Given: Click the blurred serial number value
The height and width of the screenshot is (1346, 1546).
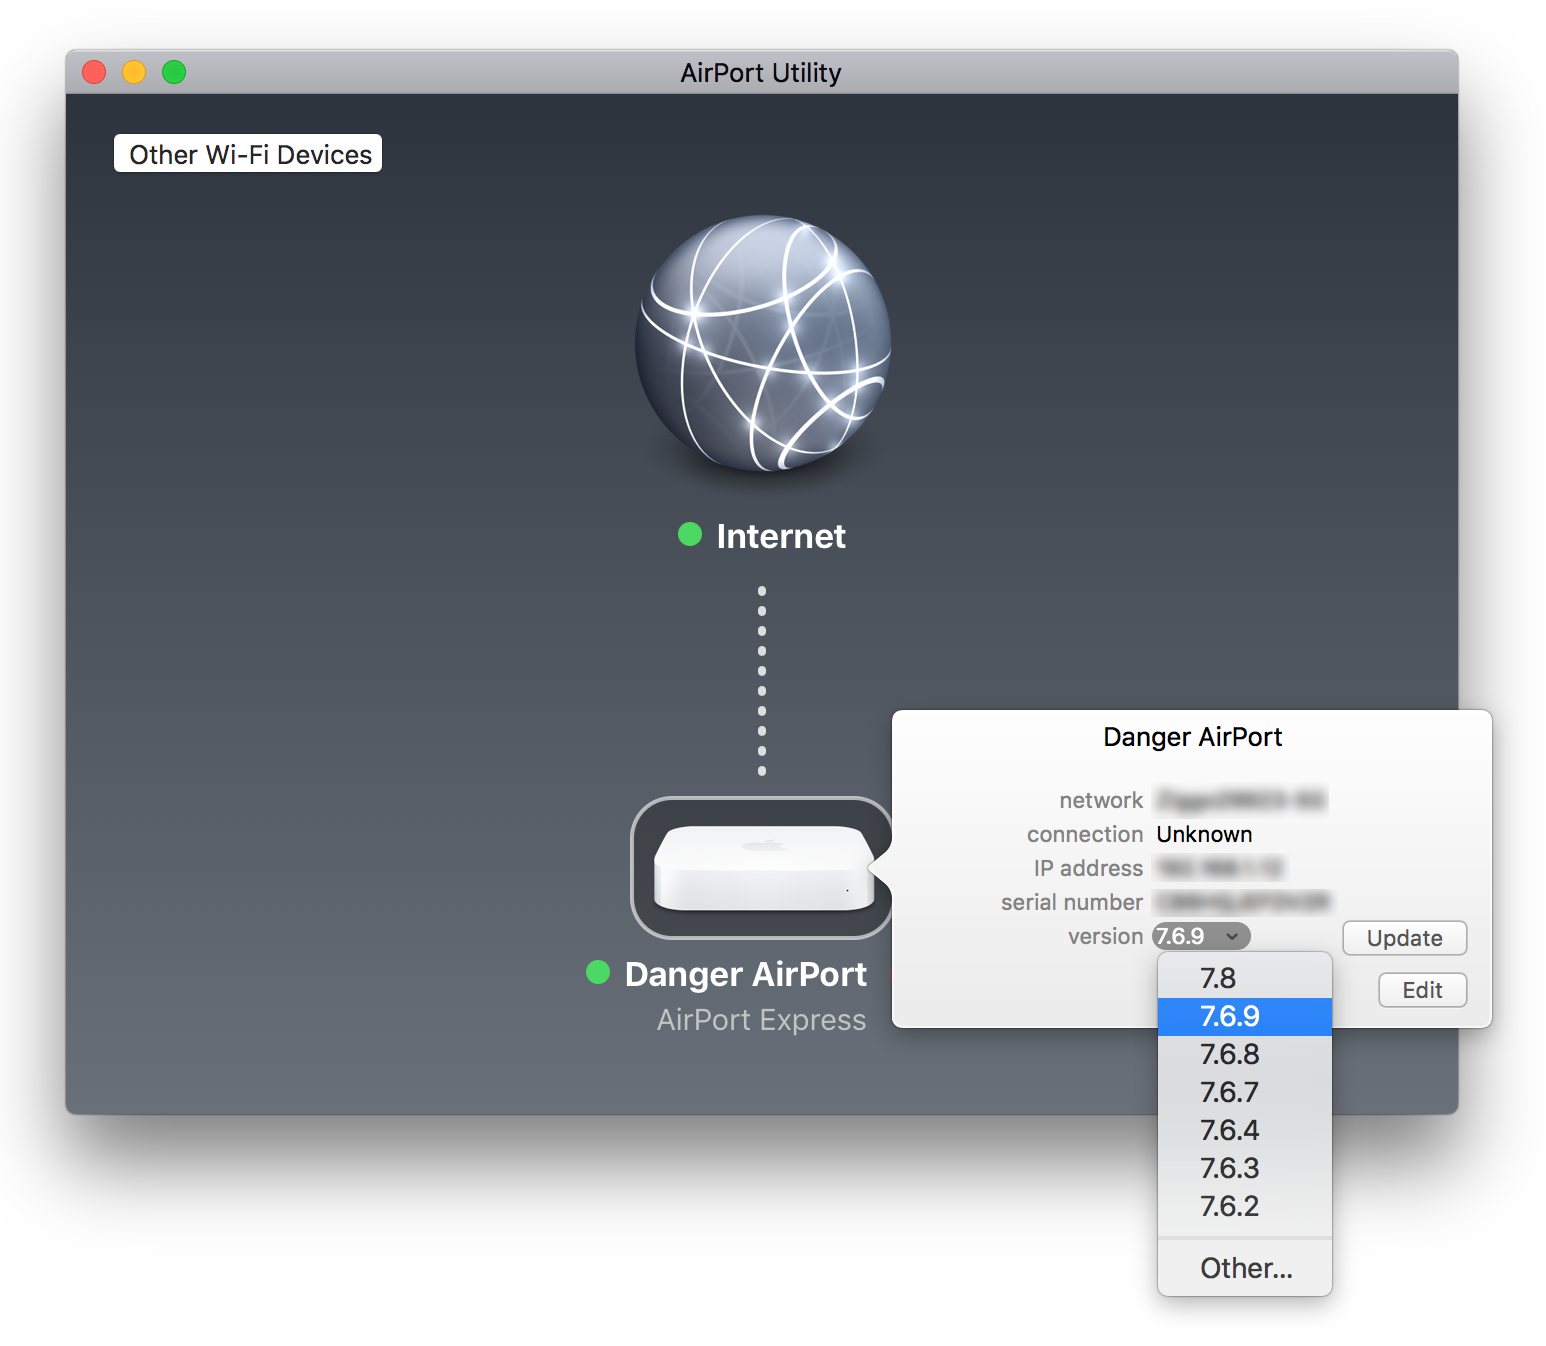Looking at the screenshot, I should (1243, 902).
